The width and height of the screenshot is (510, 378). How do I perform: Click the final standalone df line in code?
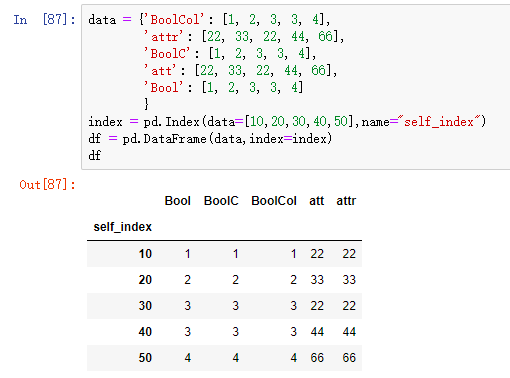(95, 156)
